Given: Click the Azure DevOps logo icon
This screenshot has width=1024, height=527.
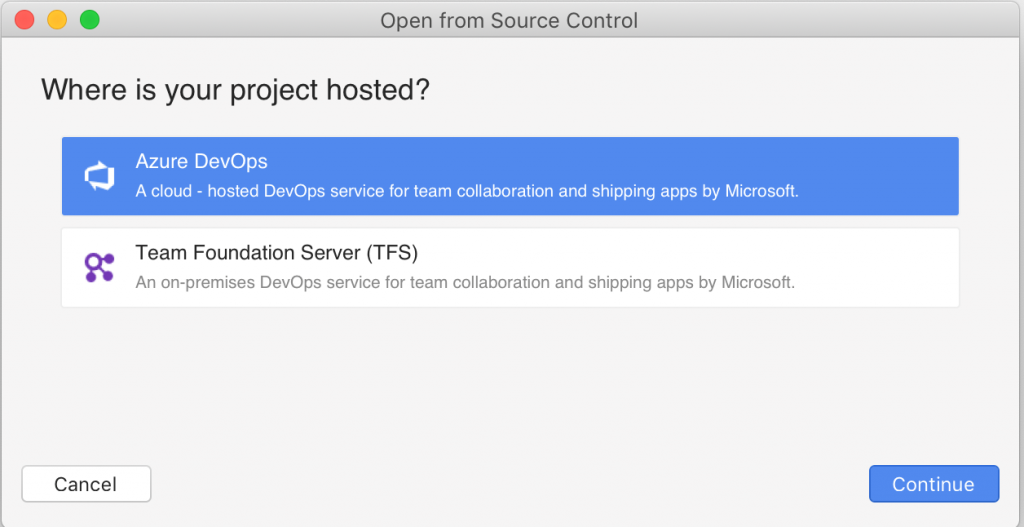Looking at the screenshot, I should click(x=99, y=176).
